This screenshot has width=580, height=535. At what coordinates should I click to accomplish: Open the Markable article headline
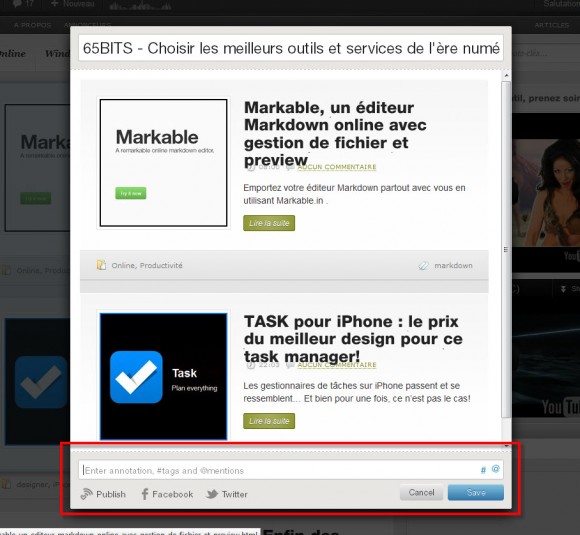[x=335, y=134]
